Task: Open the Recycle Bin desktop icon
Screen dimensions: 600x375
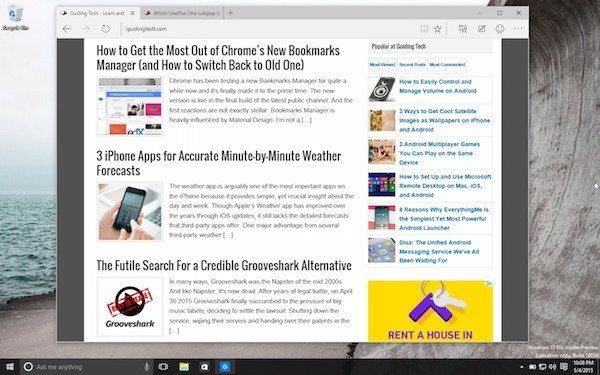Action: point(15,18)
